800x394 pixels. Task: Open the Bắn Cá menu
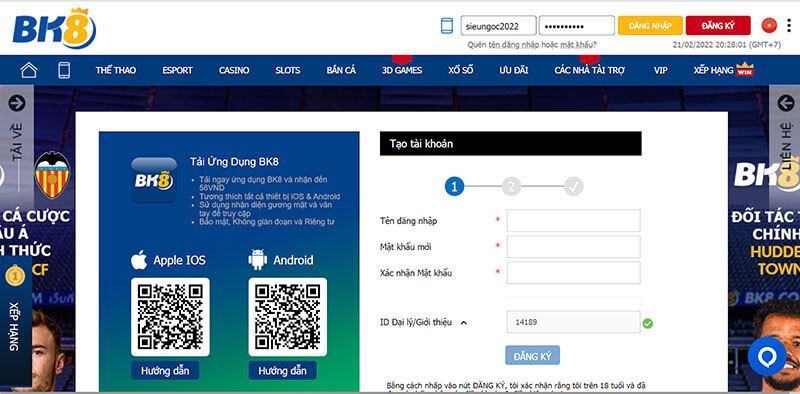[x=341, y=70]
